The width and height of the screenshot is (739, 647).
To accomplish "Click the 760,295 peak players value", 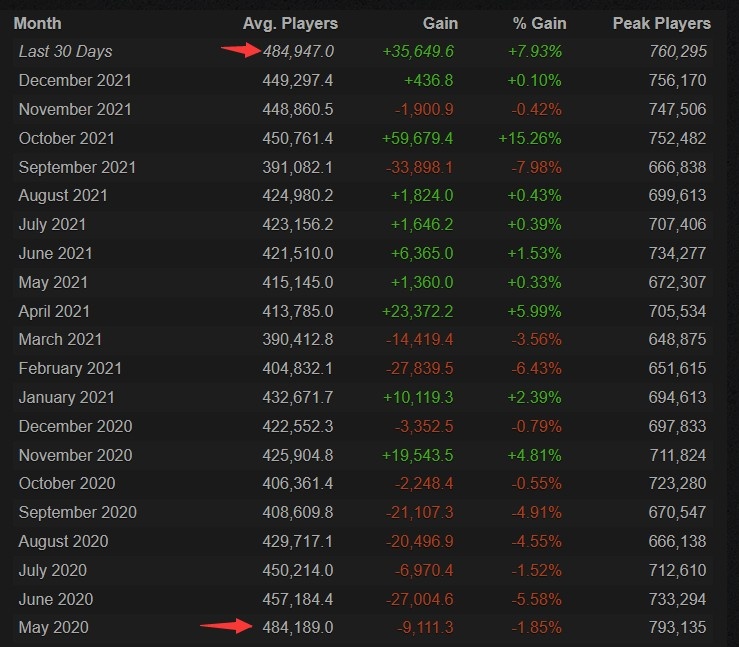I will [678, 51].
